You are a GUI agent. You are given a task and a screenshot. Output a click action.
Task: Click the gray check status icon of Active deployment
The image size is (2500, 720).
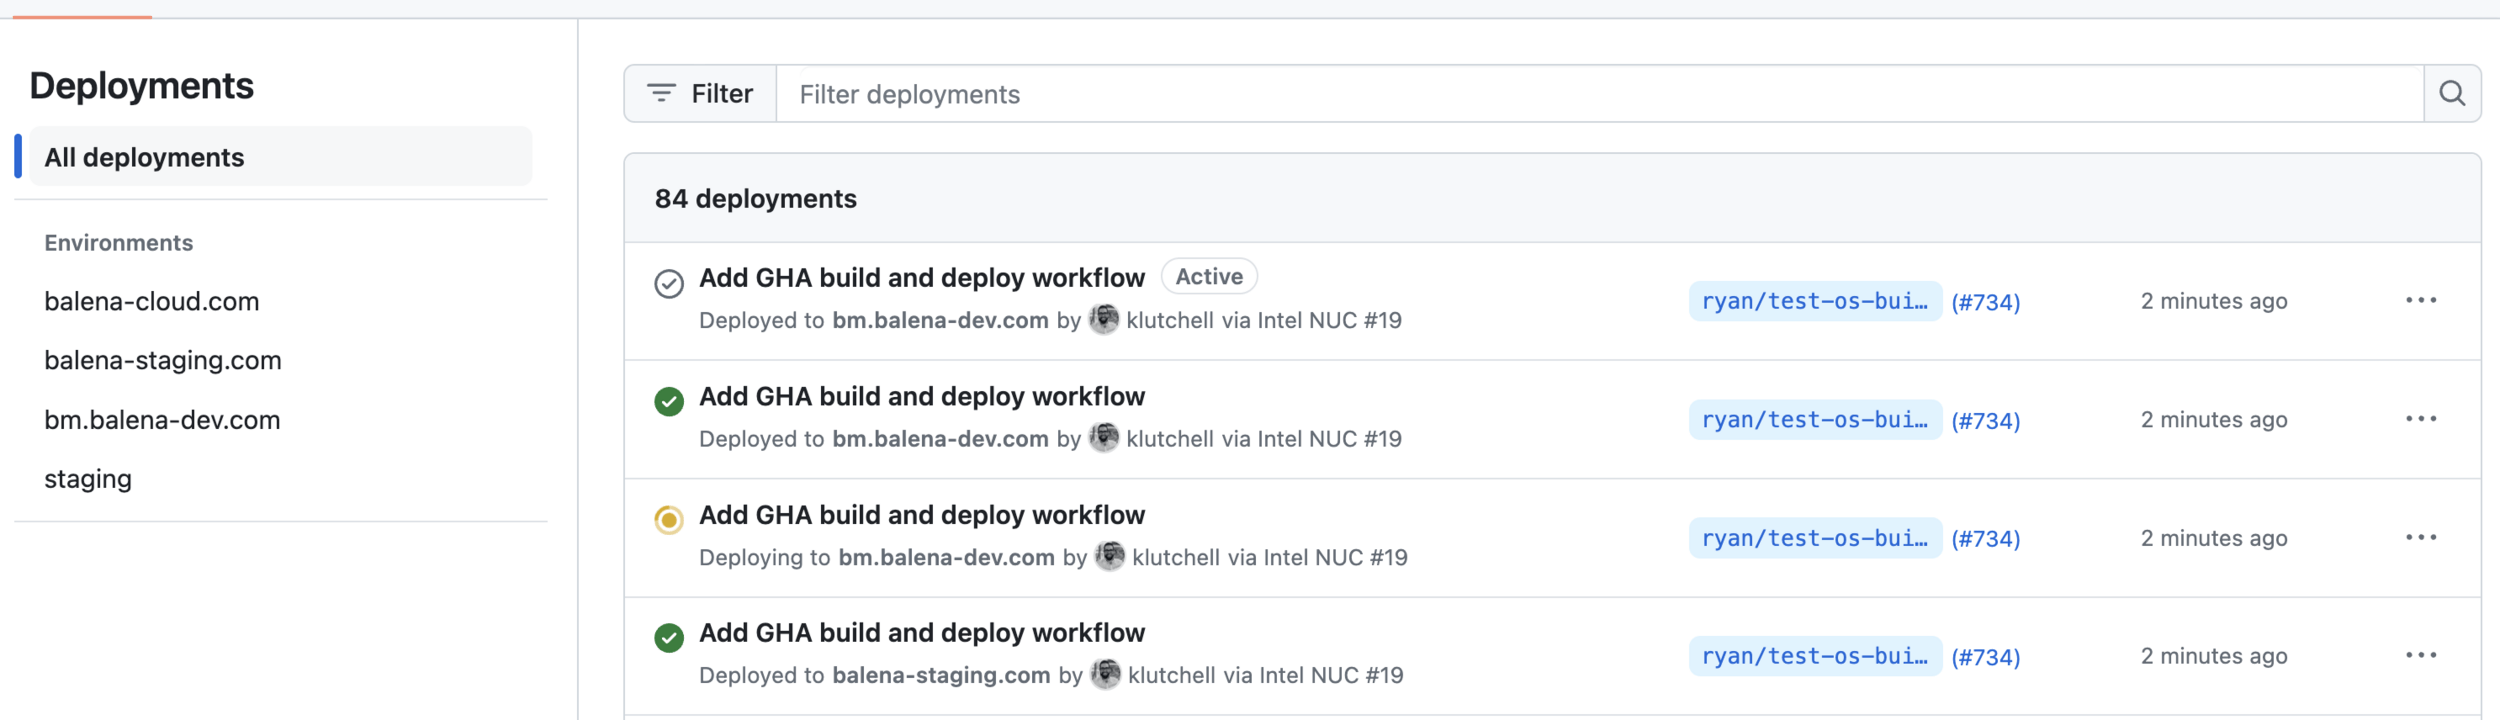[x=669, y=284]
